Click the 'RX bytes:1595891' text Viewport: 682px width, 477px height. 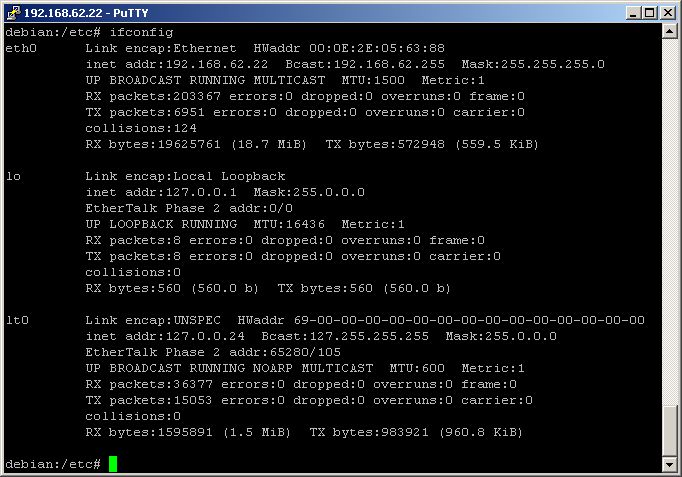point(149,432)
